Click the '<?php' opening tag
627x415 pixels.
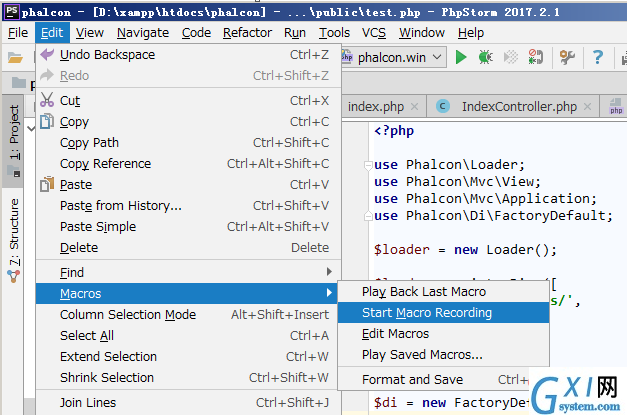tap(394, 131)
